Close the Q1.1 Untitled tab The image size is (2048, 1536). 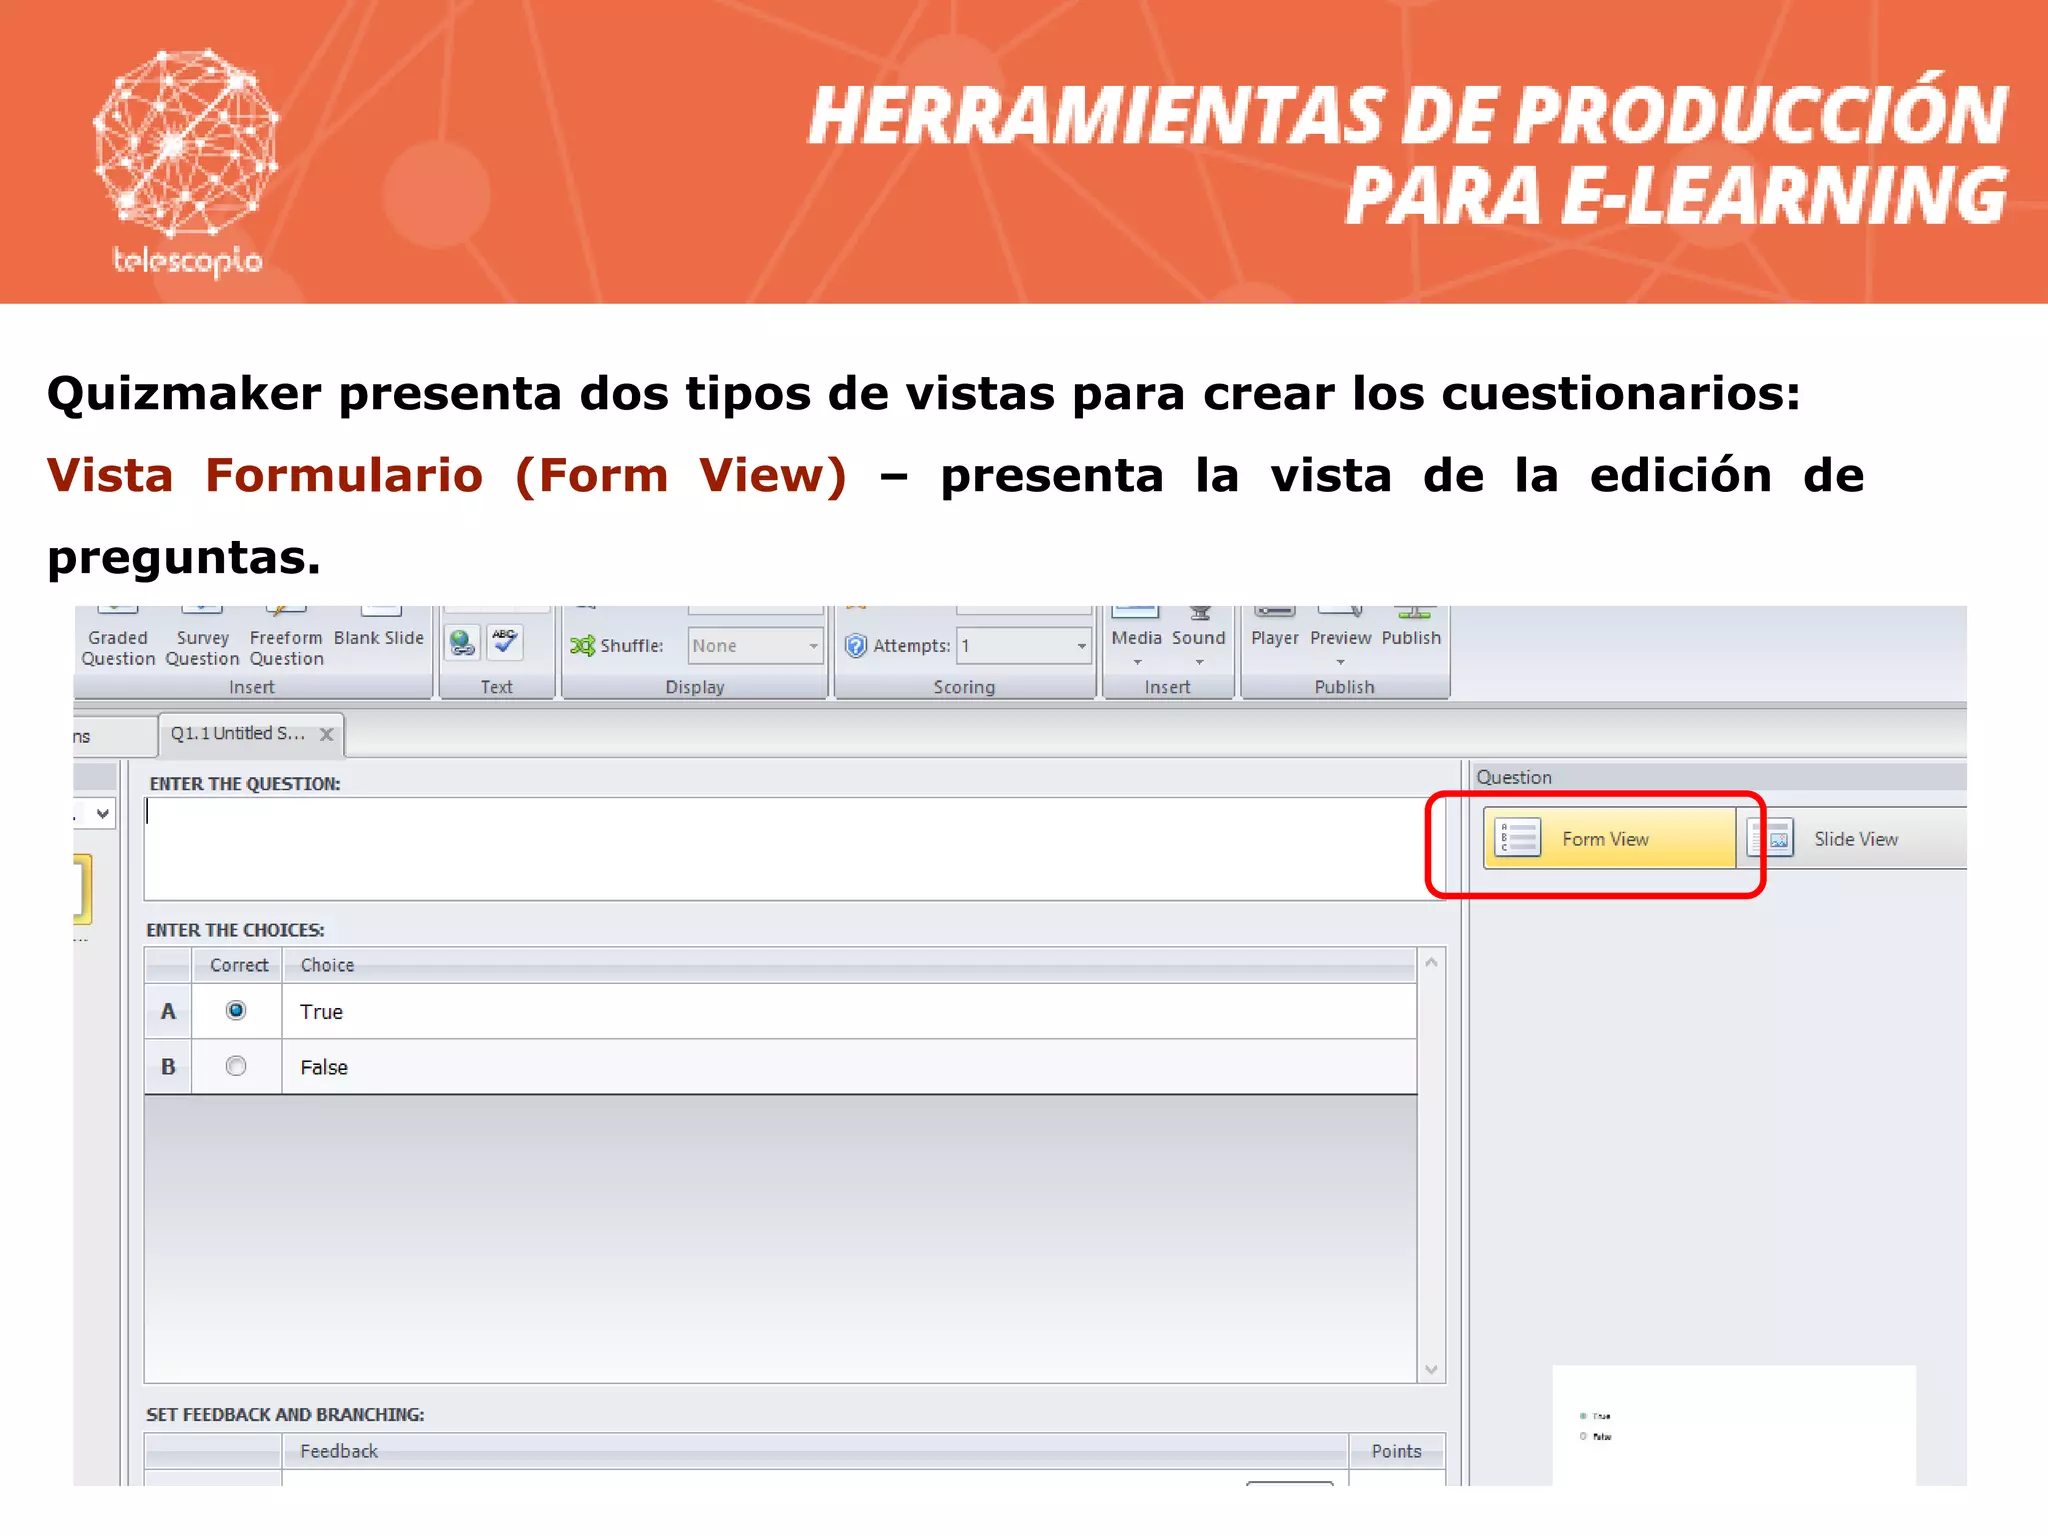coord(326,735)
